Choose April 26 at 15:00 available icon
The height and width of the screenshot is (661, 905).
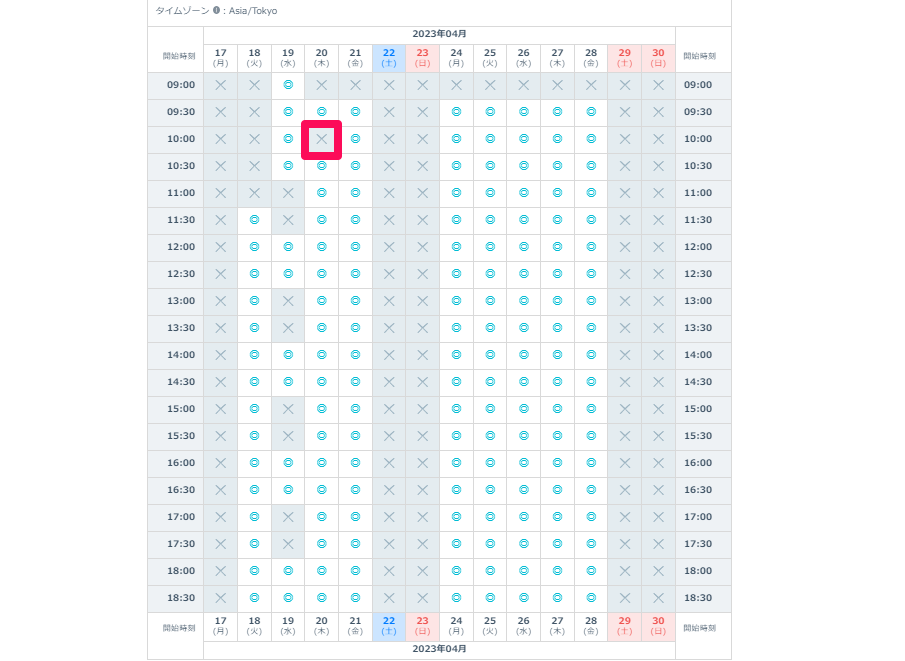[x=523, y=409]
